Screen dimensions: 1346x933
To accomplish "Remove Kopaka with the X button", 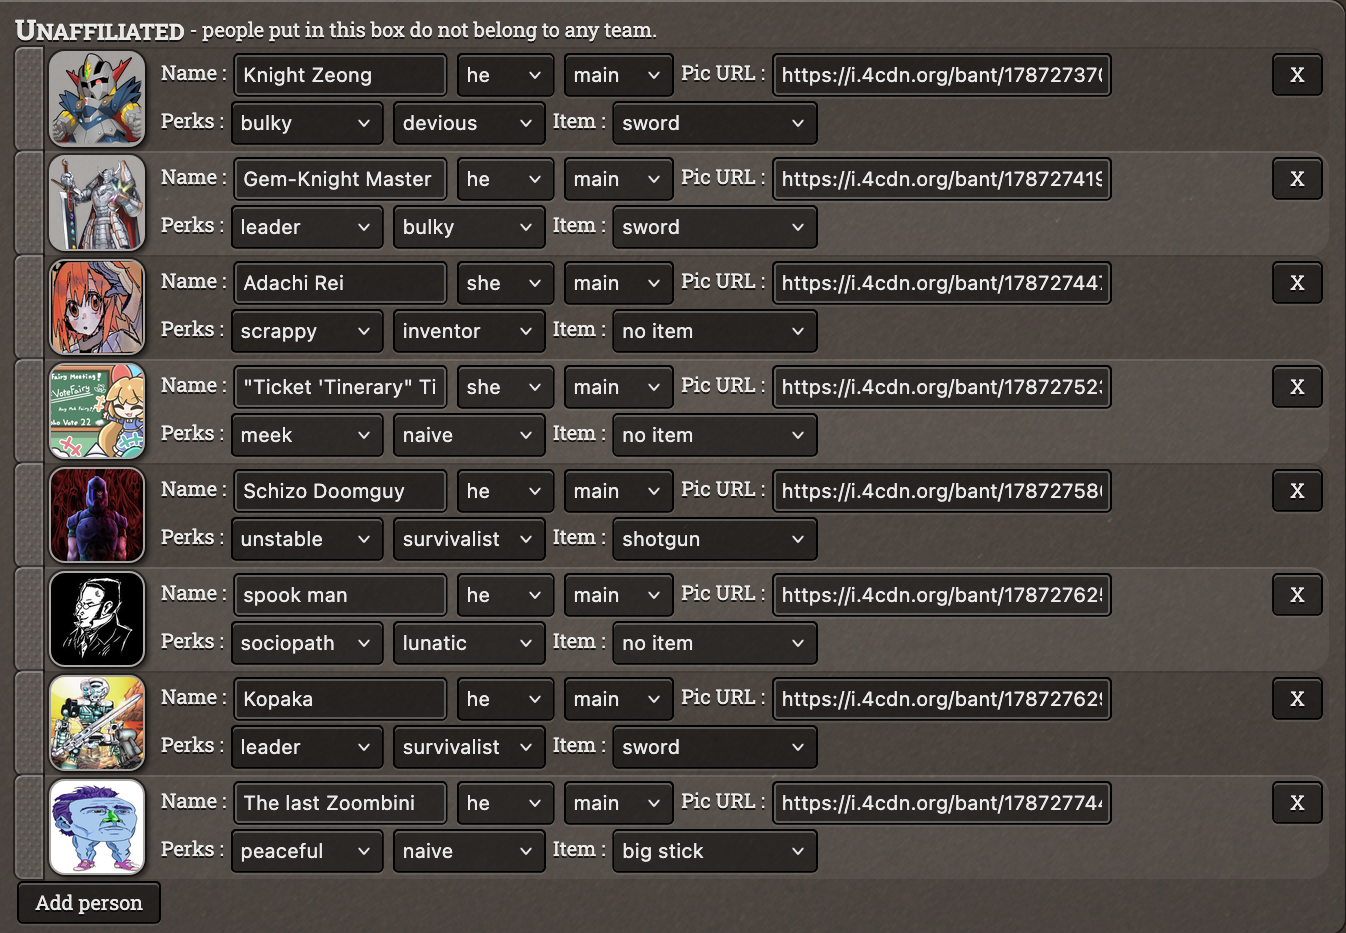I will click(x=1297, y=699).
